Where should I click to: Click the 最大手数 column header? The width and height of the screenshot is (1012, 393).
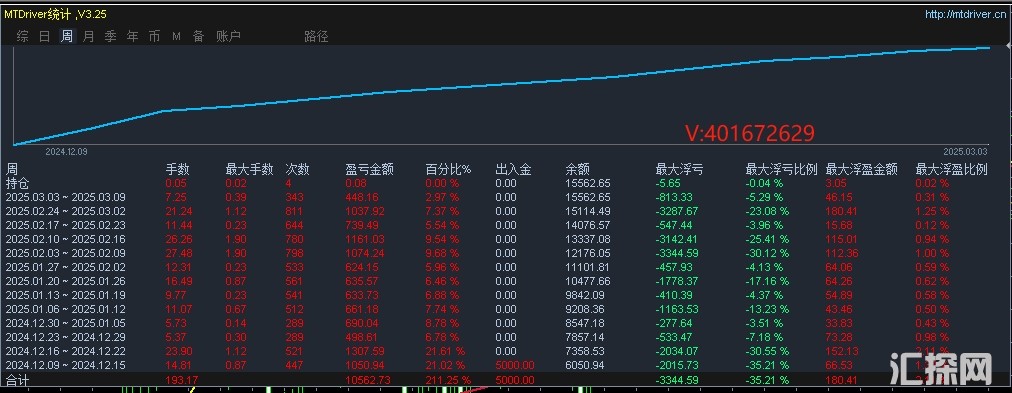click(x=250, y=170)
